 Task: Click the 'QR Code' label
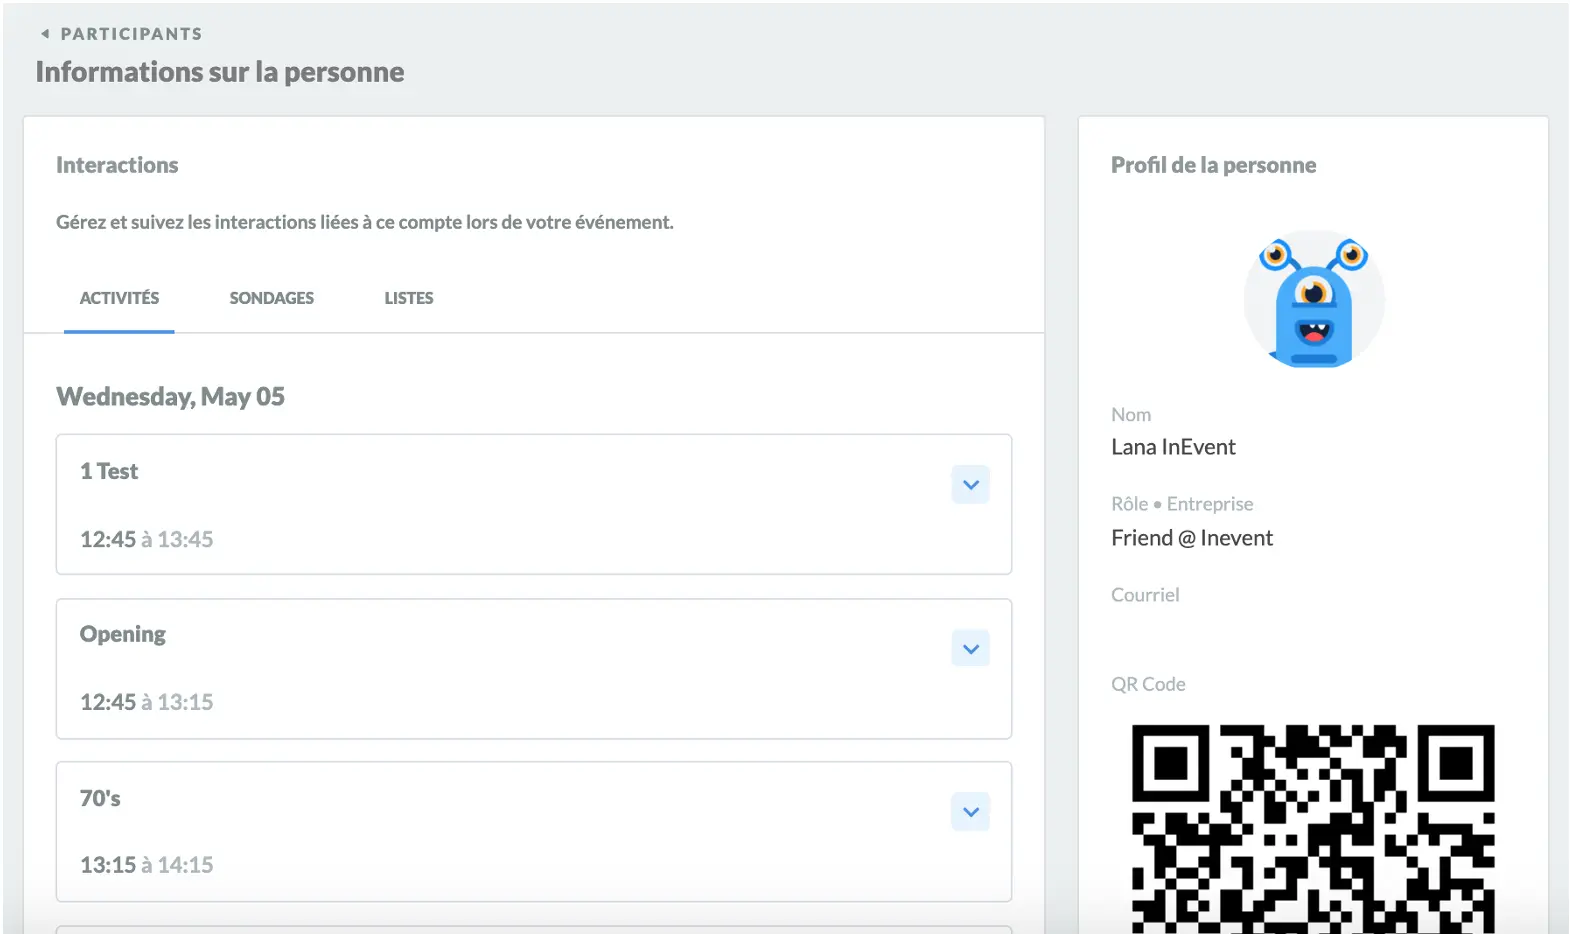click(1148, 684)
